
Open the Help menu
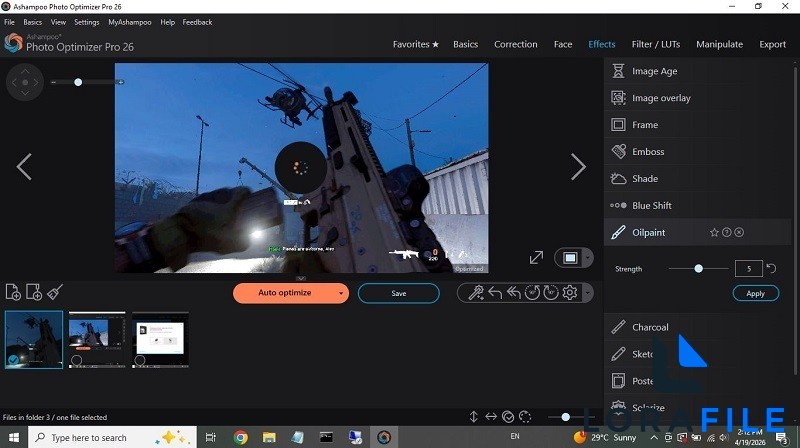click(167, 22)
